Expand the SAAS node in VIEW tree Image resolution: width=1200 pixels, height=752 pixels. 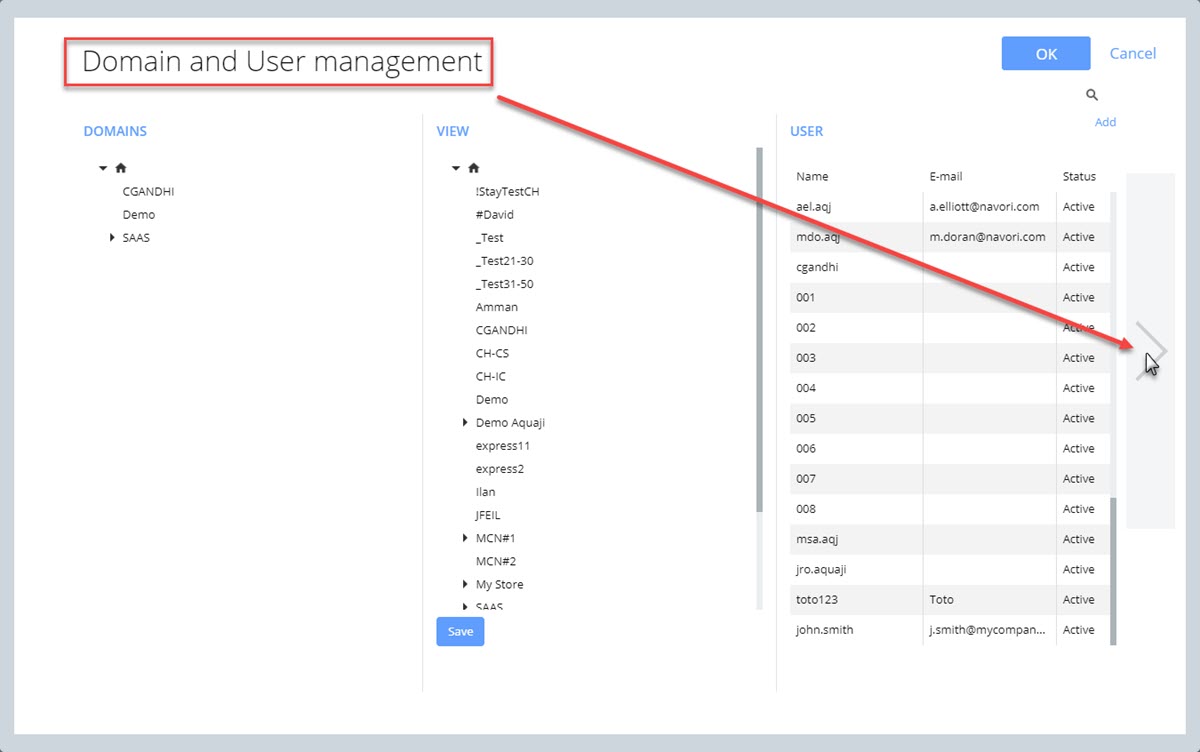[x=465, y=607]
